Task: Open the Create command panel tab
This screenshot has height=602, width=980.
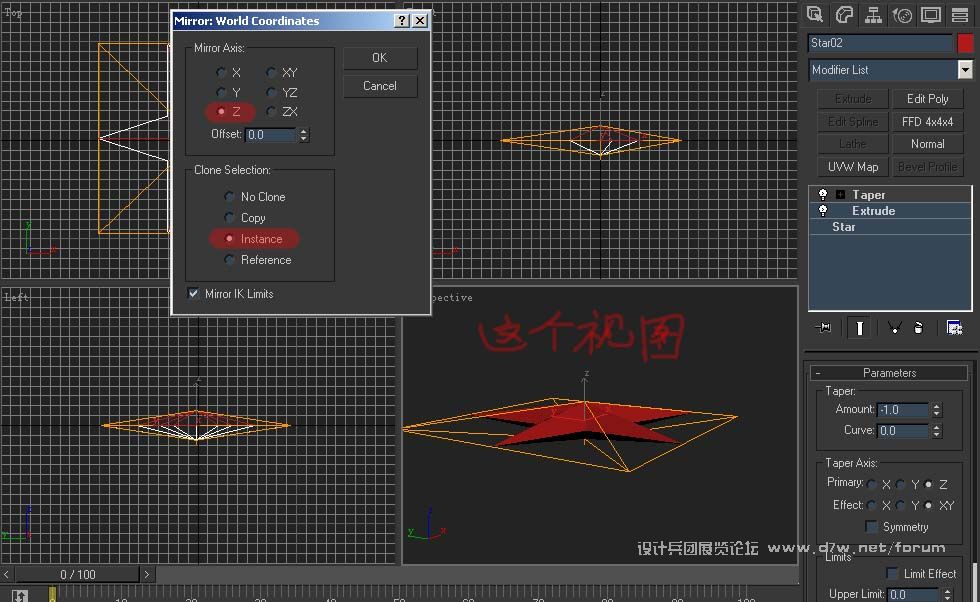Action: [x=814, y=14]
